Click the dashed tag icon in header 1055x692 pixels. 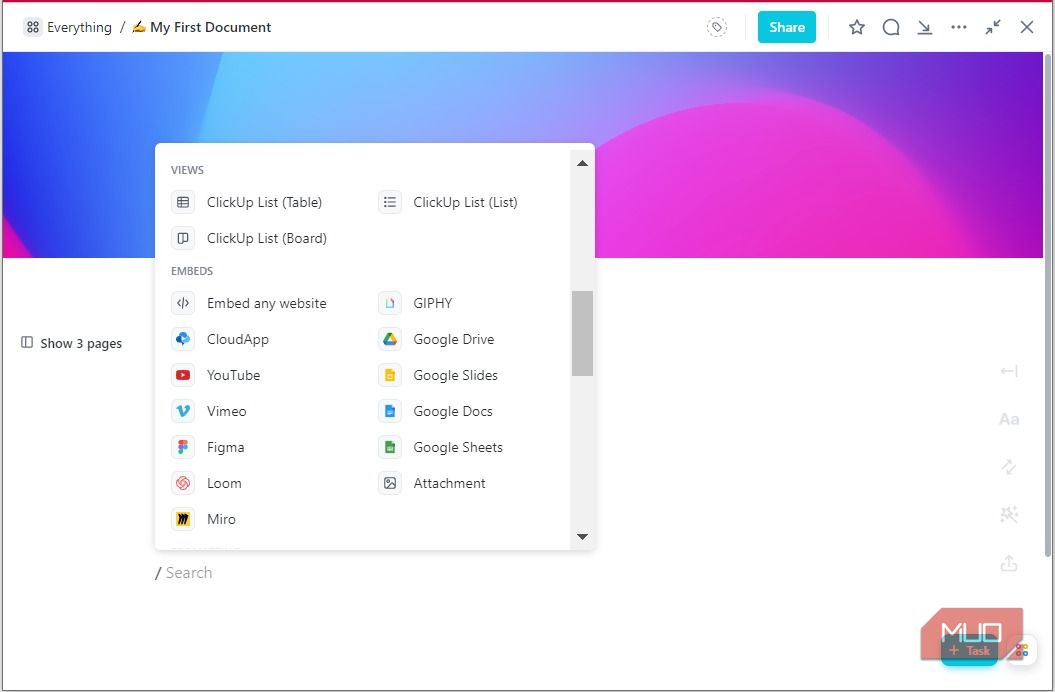click(x=717, y=27)
